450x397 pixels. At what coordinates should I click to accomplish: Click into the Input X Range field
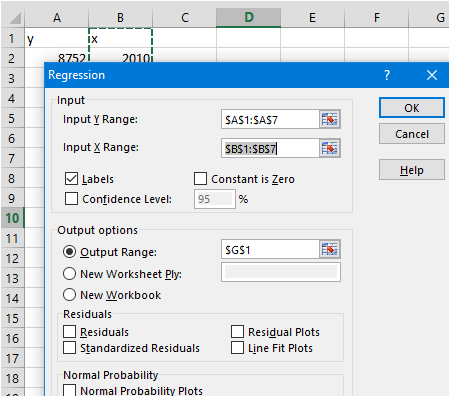pos(270,148)
